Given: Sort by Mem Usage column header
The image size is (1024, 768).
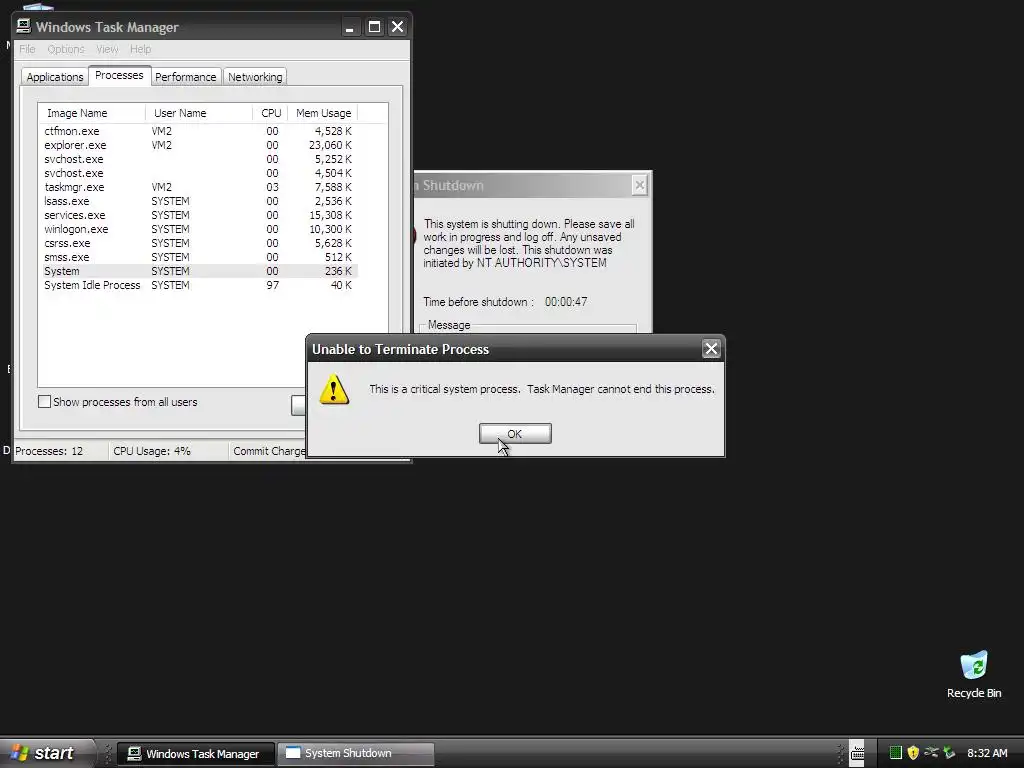Looking at the screenshot, I should 323,113.
